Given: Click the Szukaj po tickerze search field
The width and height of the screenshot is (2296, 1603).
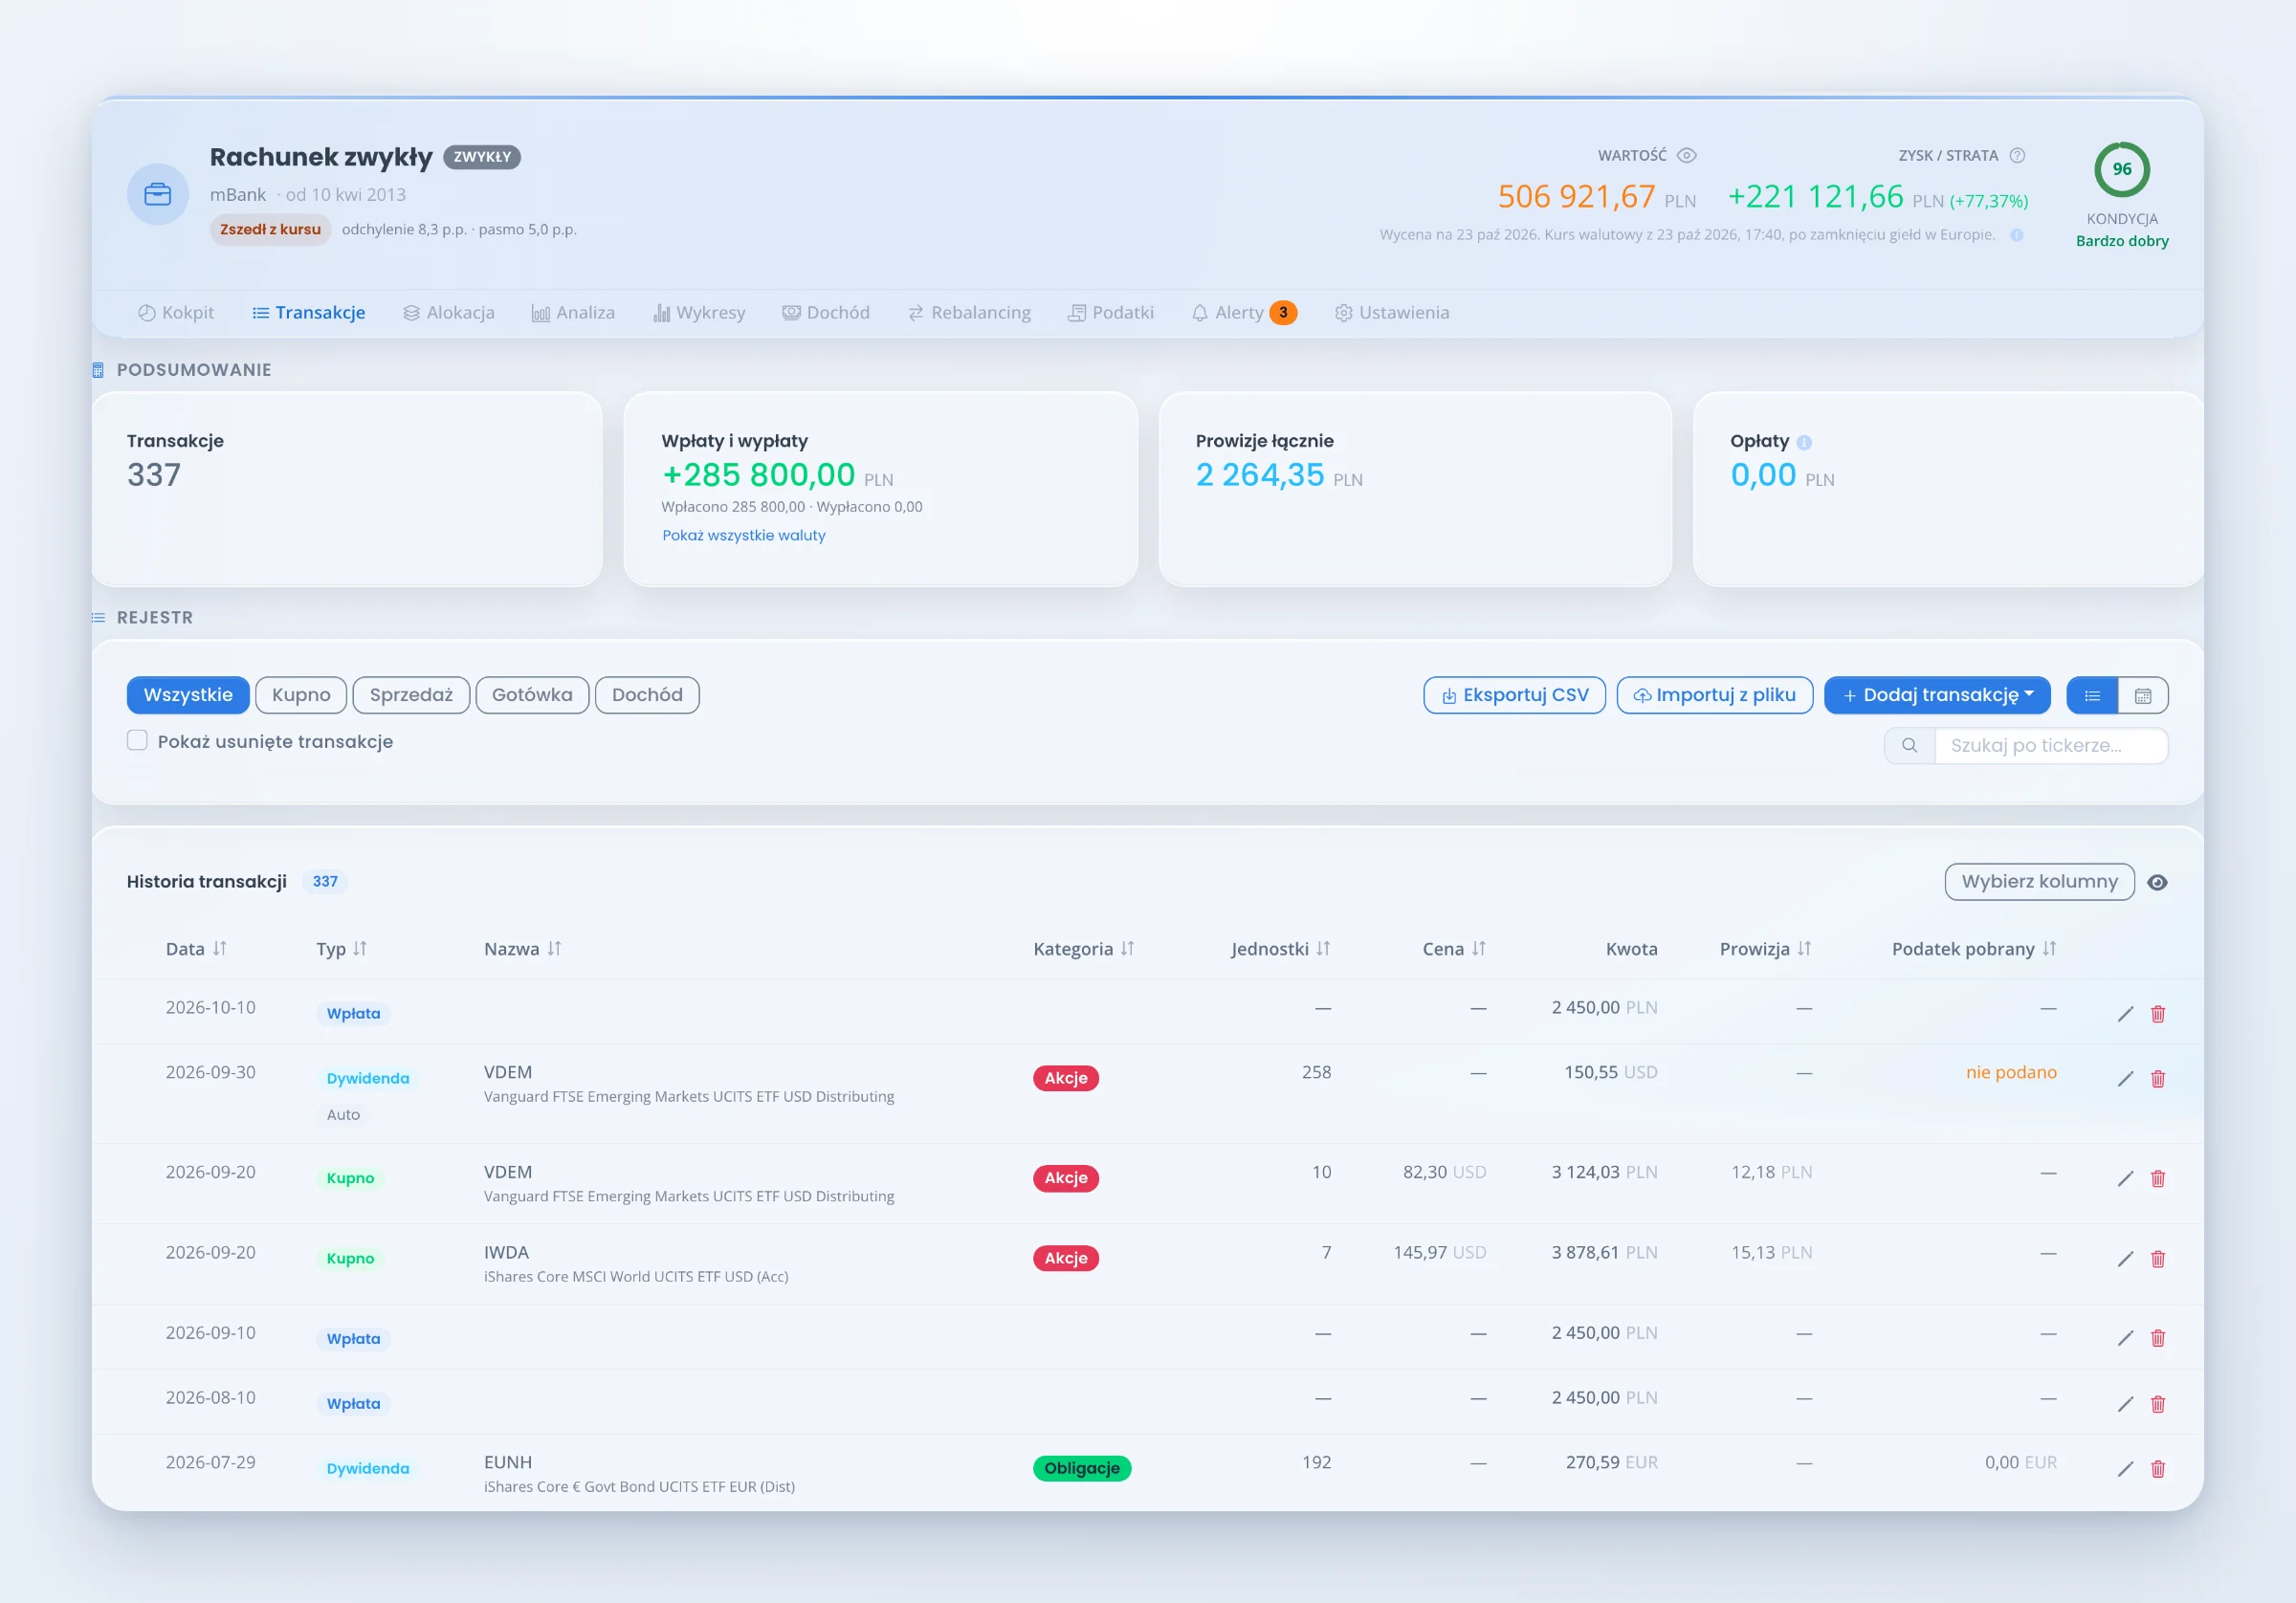Looking at the screenshot, I should point(2051,746).
